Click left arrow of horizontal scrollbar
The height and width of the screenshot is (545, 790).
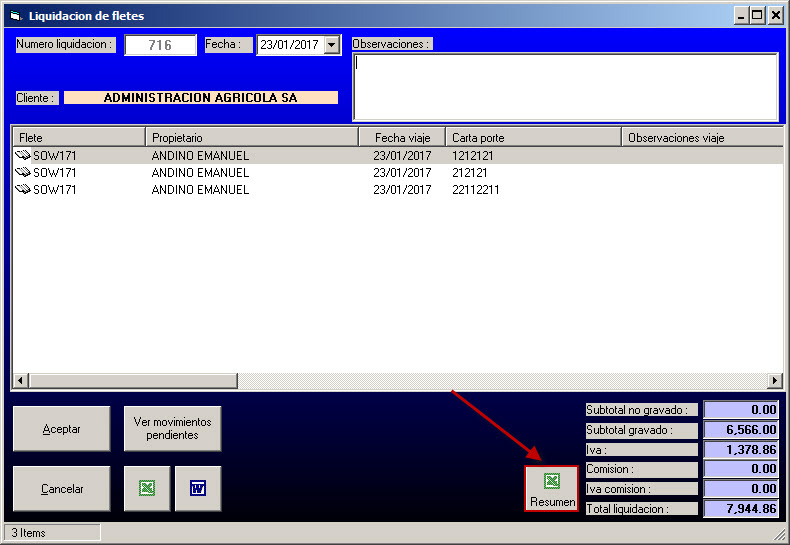tap(19, 381)
